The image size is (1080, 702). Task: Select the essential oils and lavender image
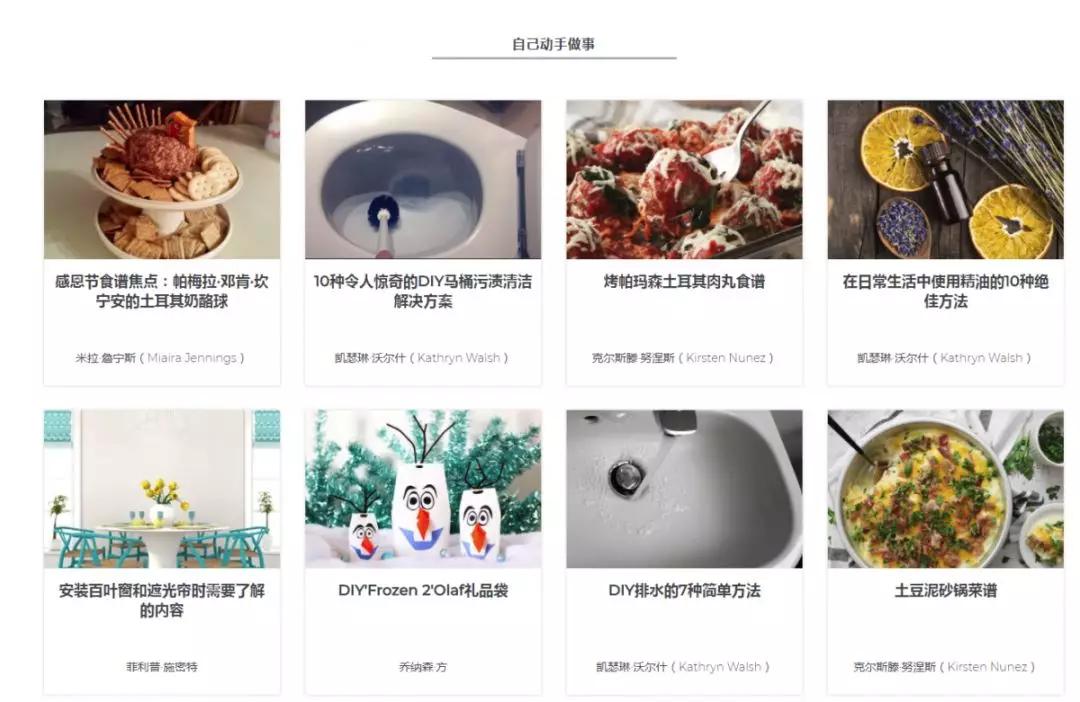click(x=945, y=180)
